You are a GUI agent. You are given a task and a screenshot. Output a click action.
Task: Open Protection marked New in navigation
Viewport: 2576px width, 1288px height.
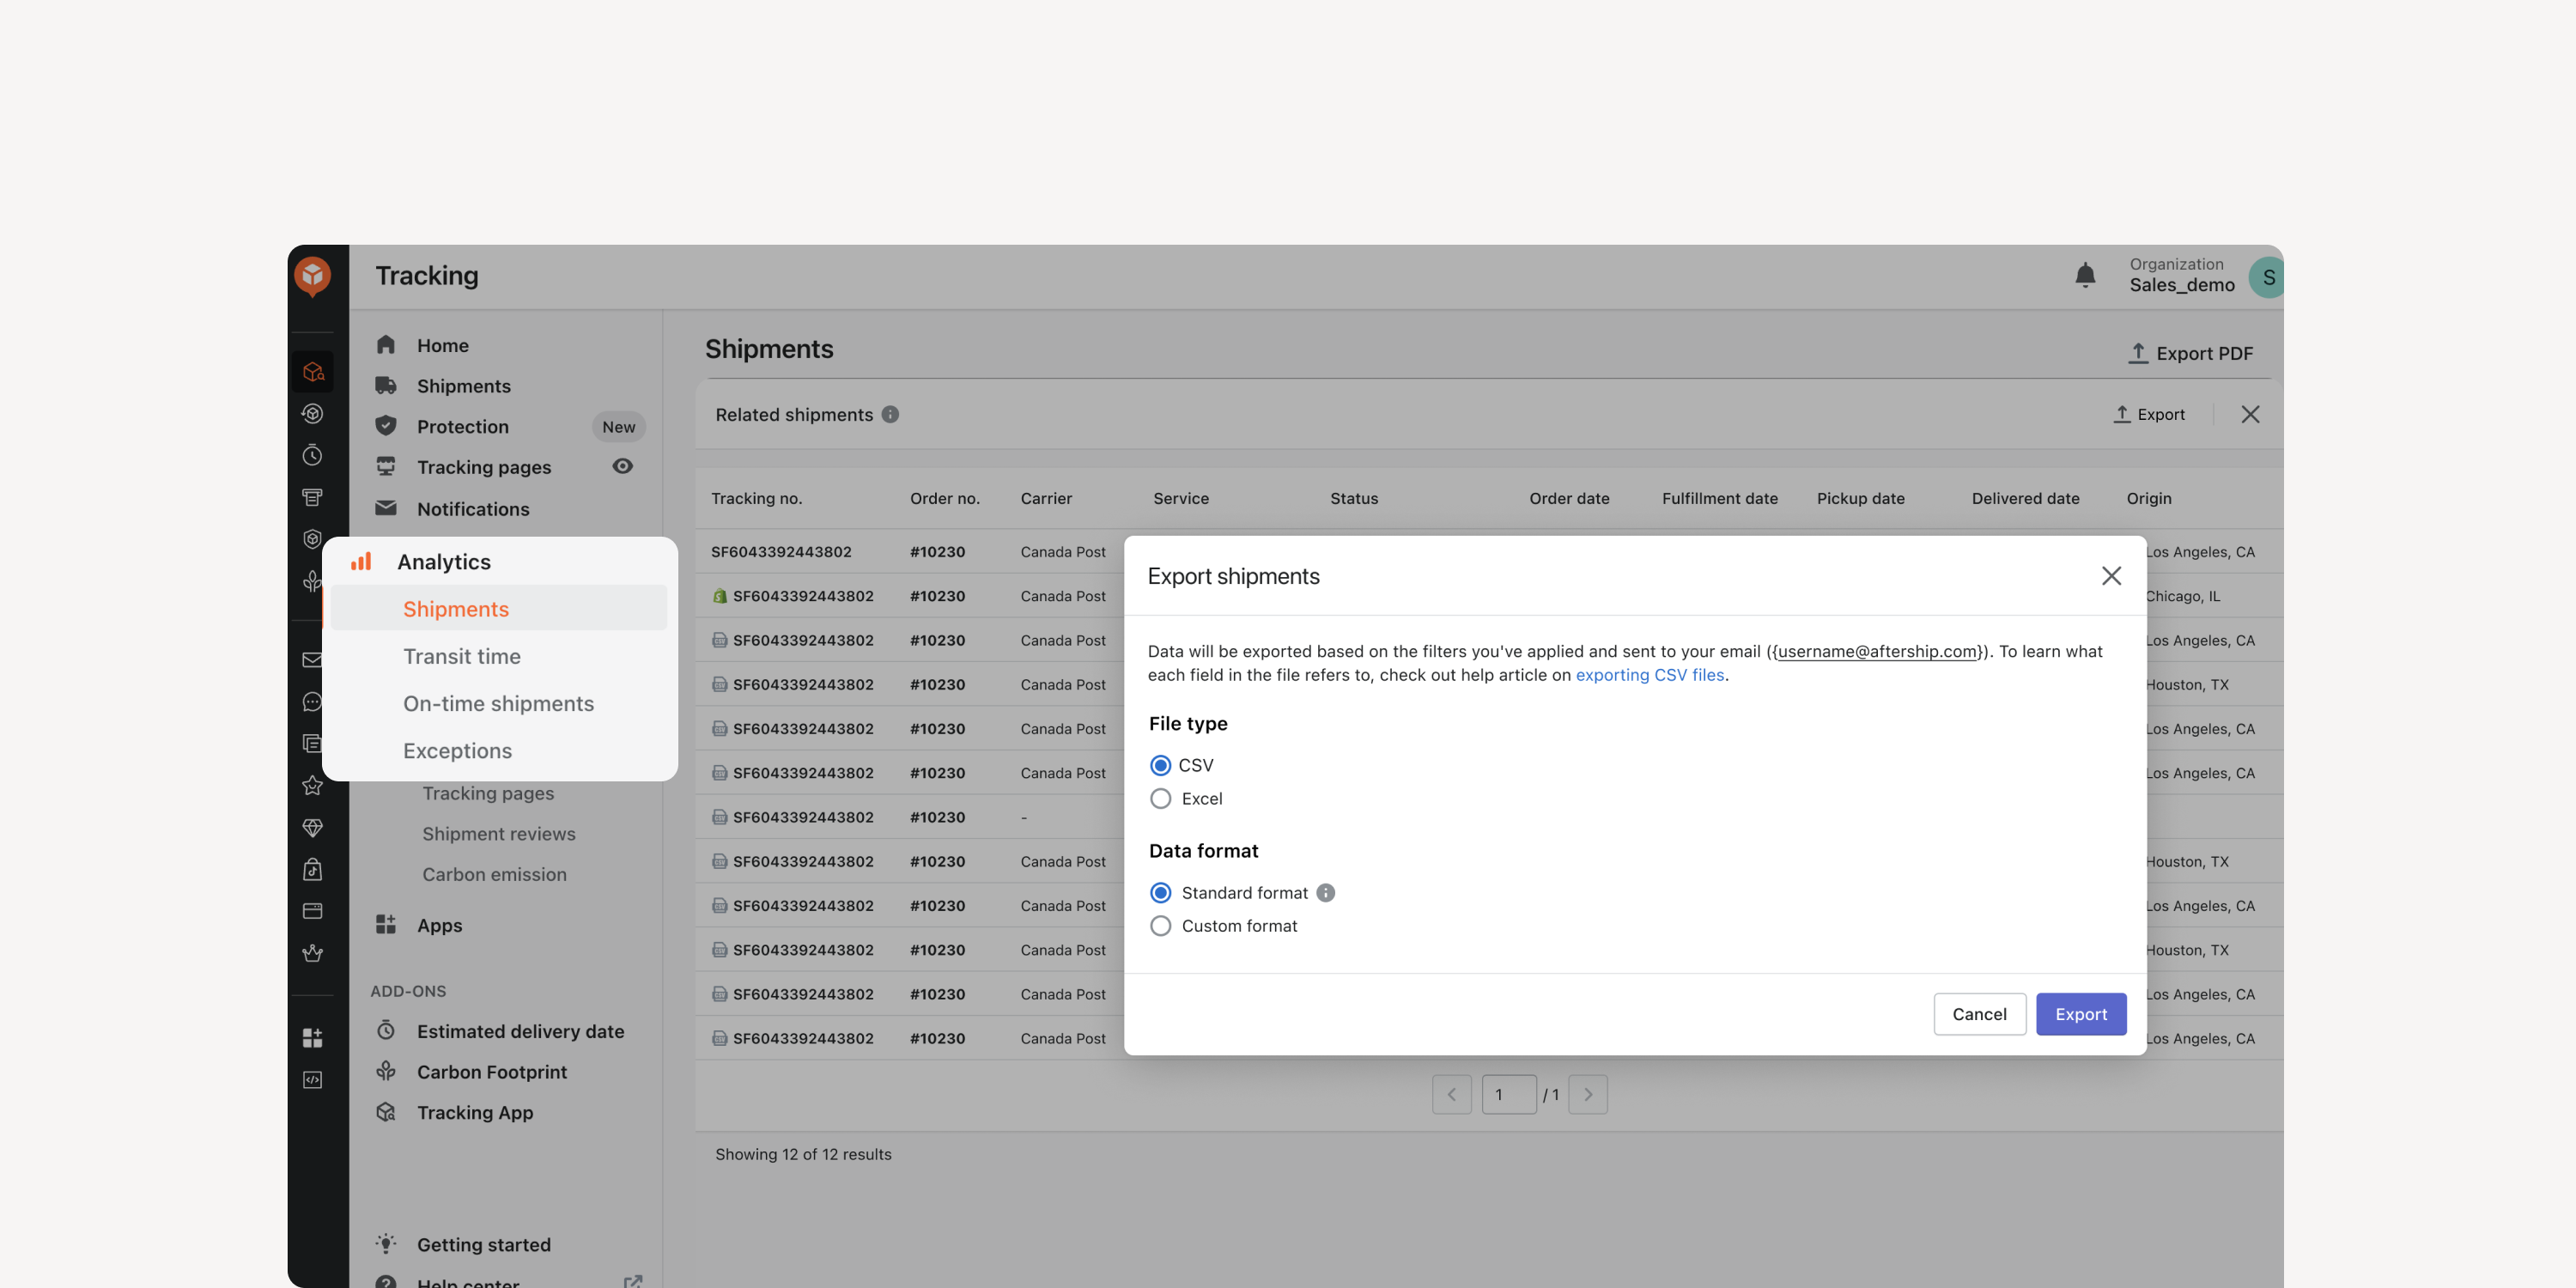click(x=462, y=427)
